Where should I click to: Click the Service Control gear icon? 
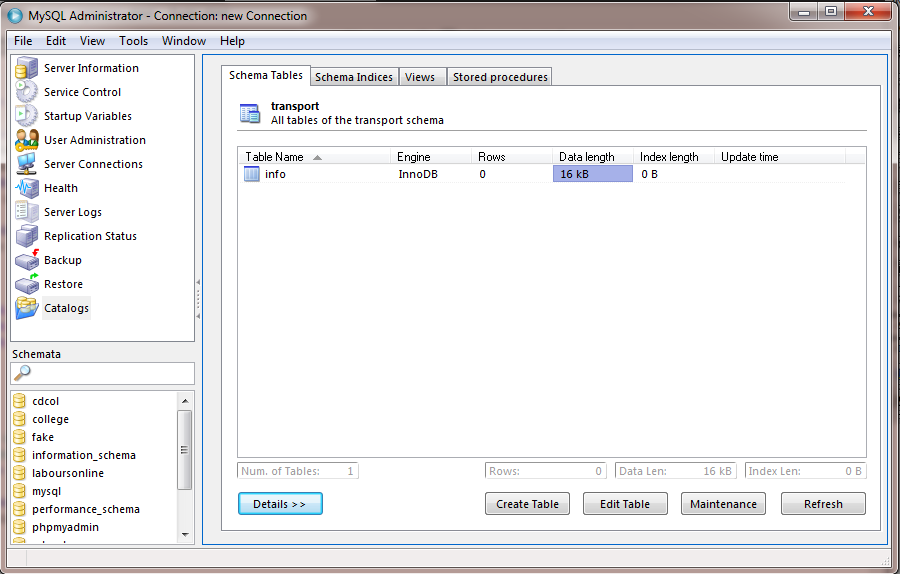coord(26,92)
